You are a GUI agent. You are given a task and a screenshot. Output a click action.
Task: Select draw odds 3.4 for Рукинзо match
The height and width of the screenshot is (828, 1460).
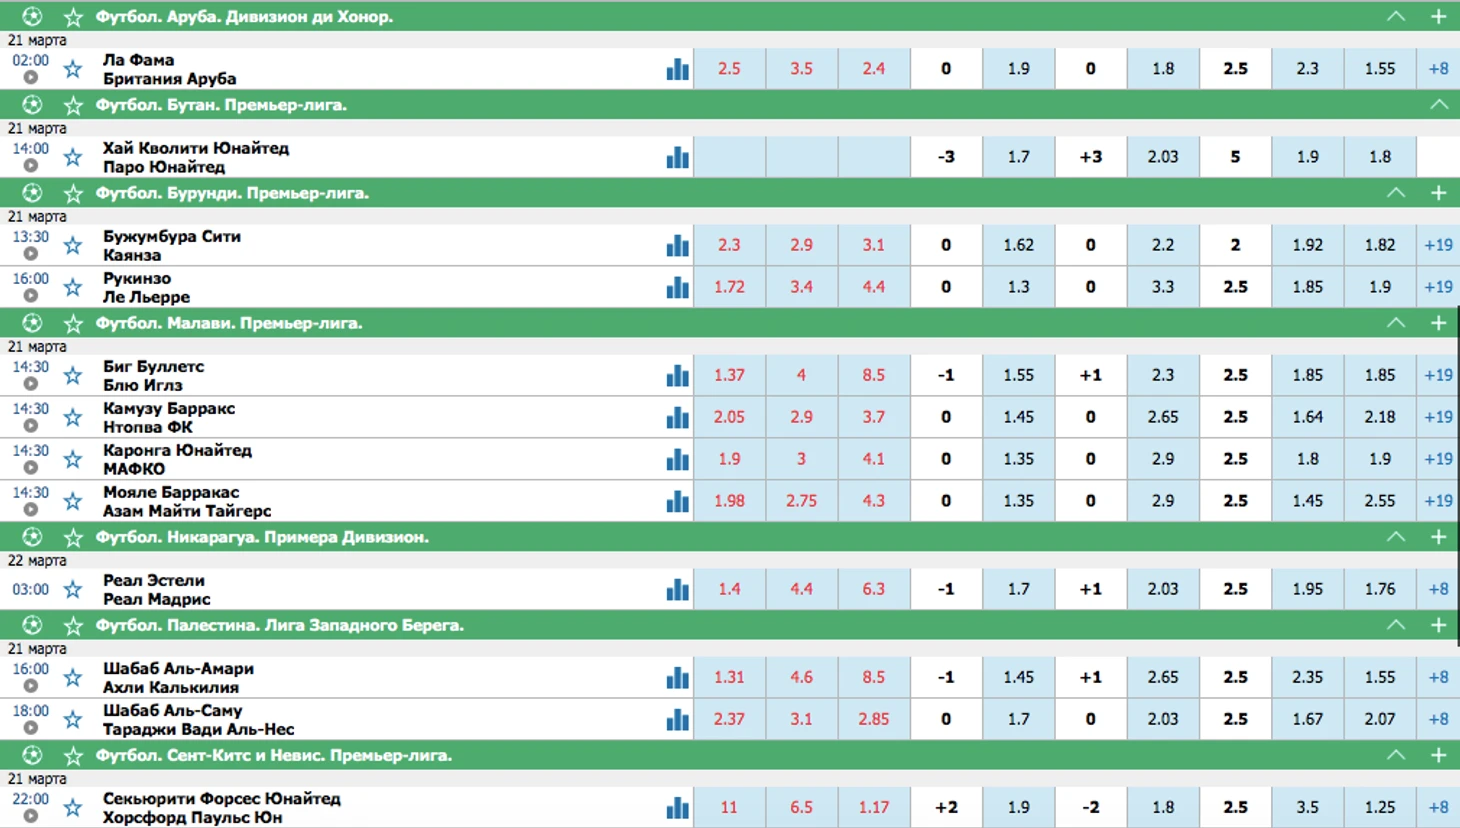click(801, 287)
